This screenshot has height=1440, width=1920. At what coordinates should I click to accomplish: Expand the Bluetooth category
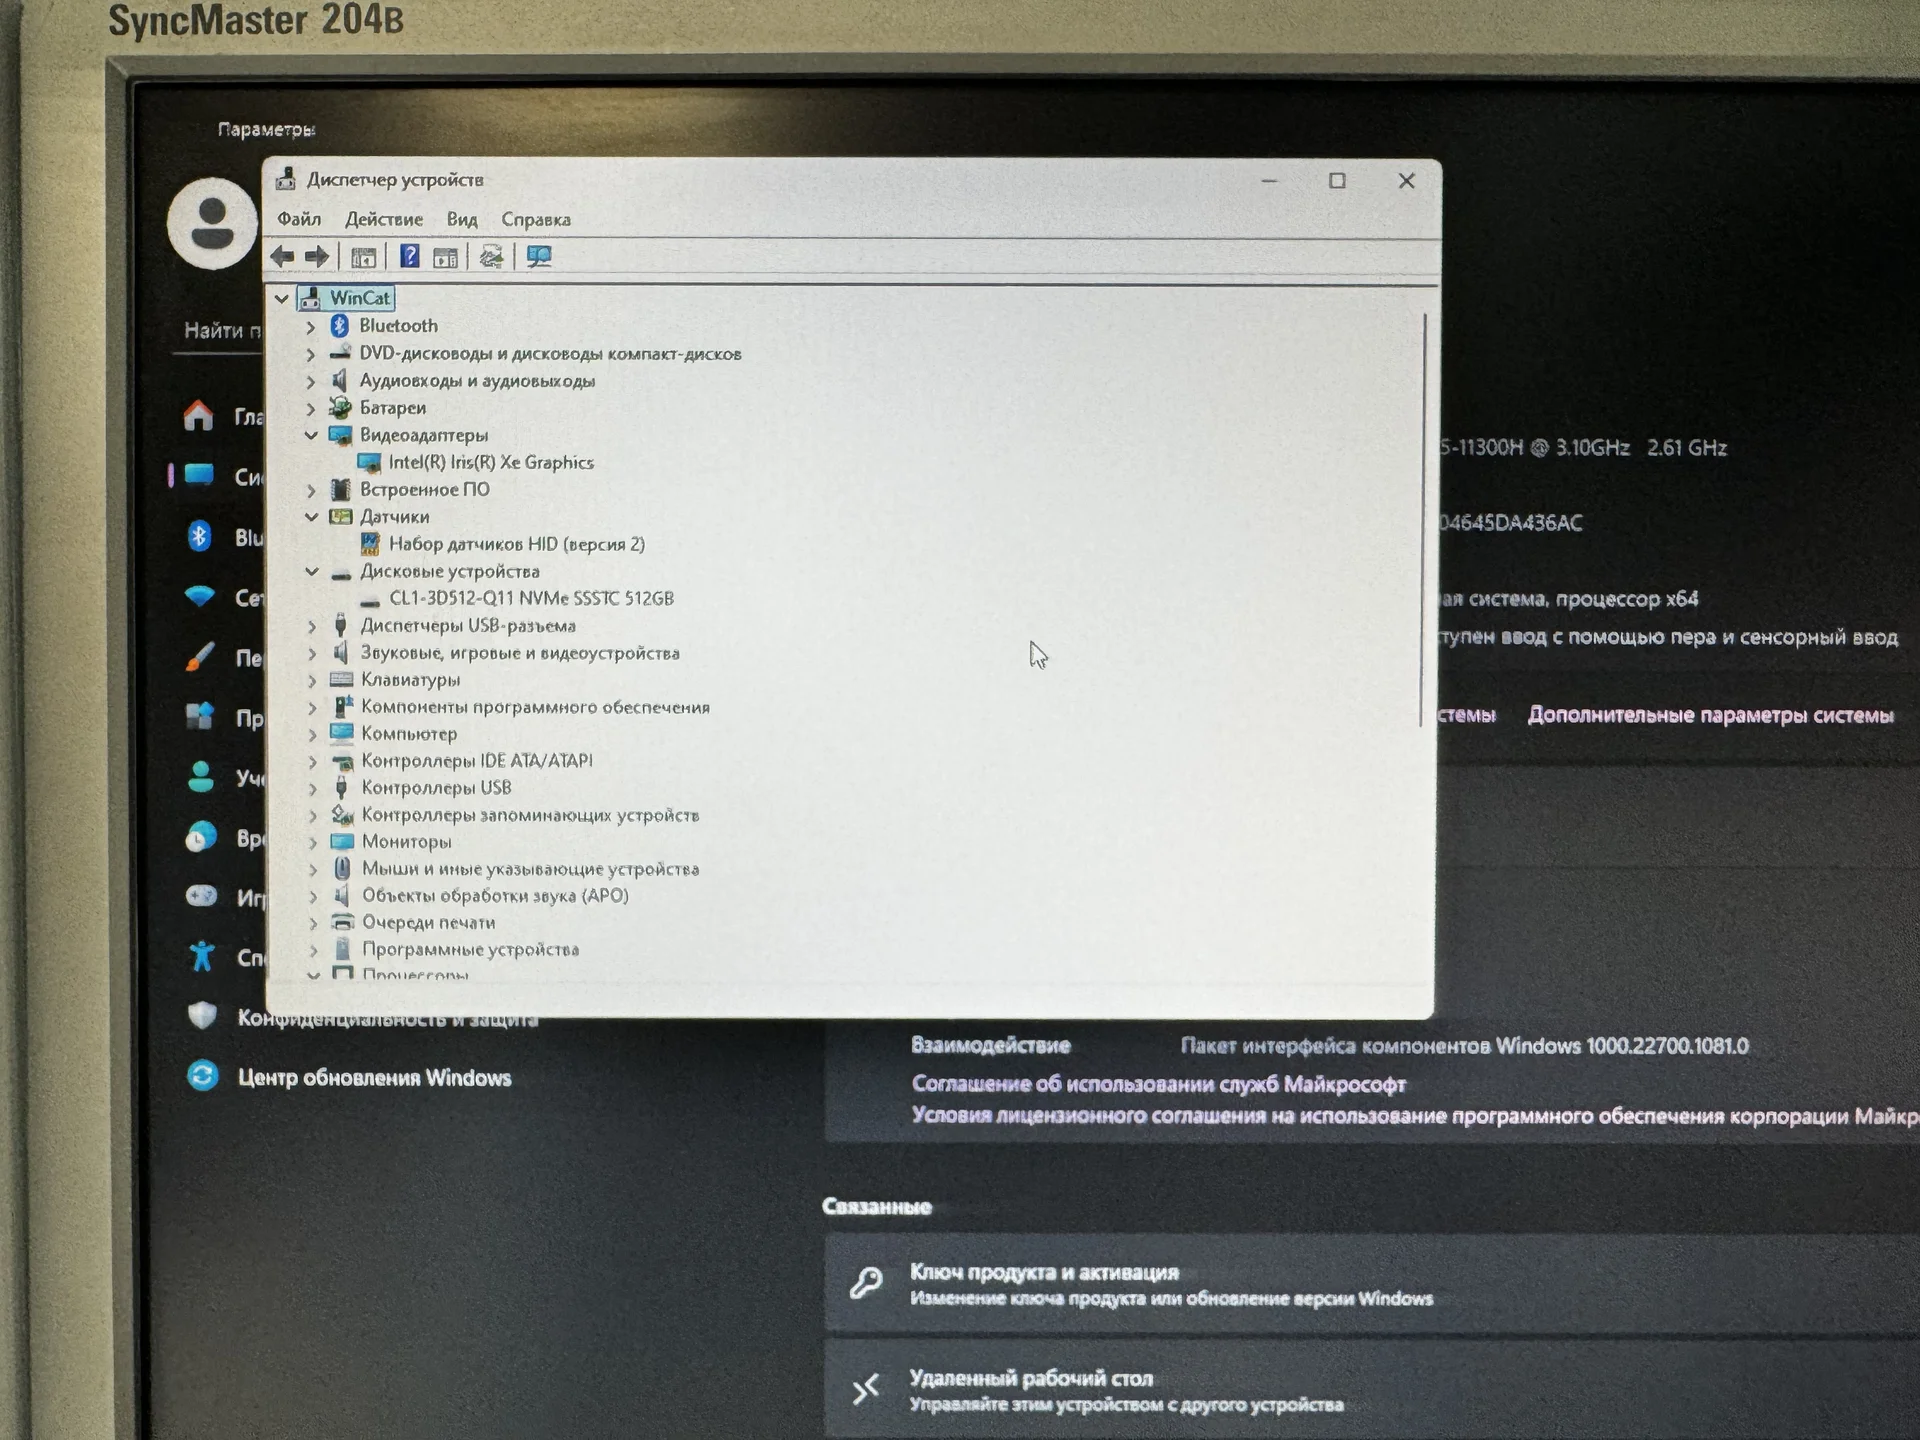click(x=311, y=326)
